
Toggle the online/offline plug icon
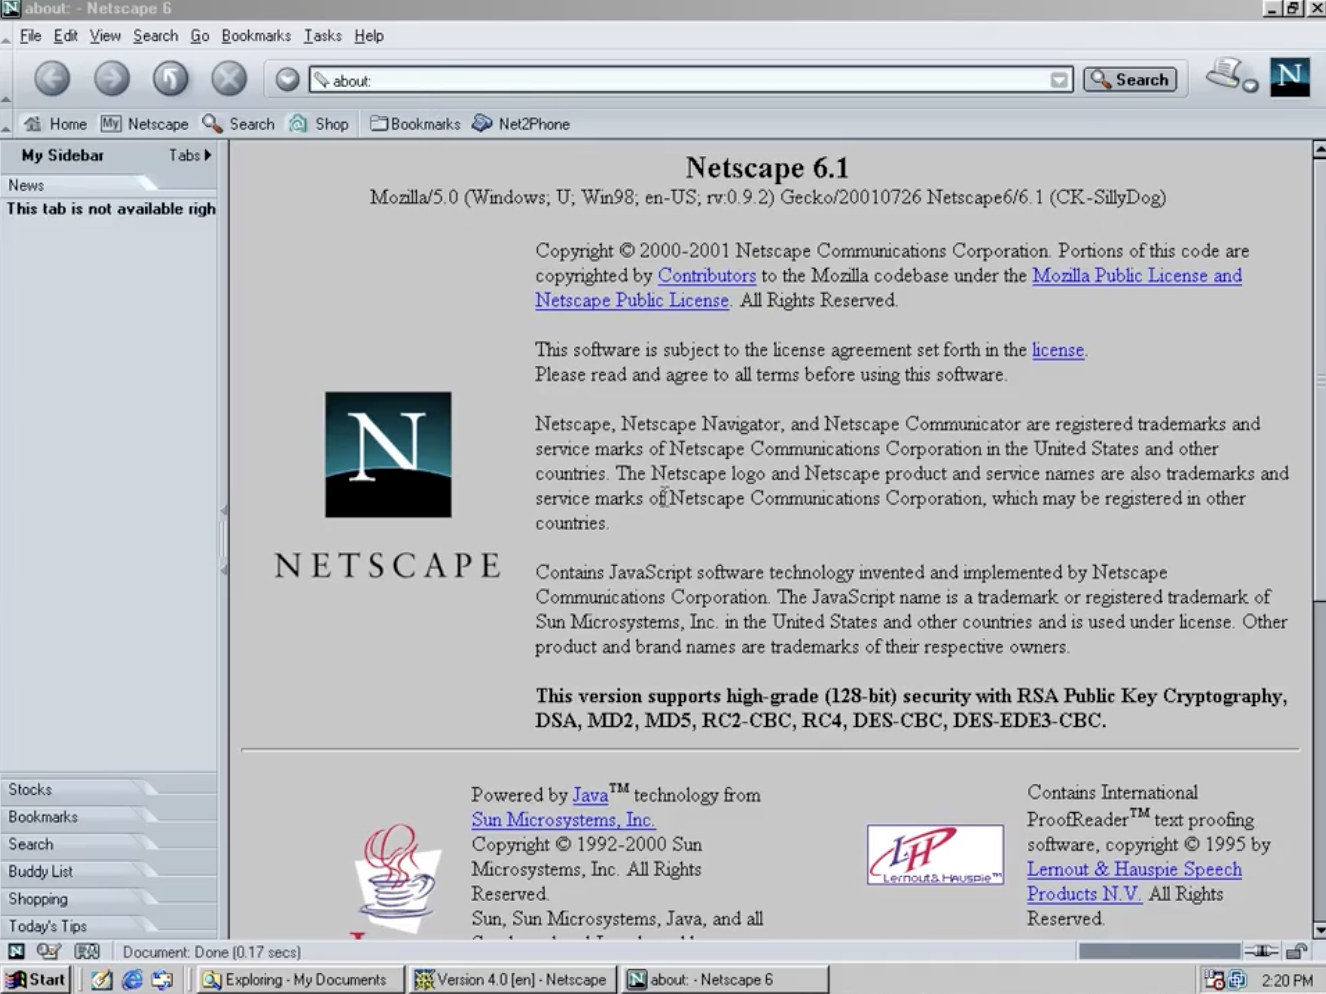pos(1261,952)
